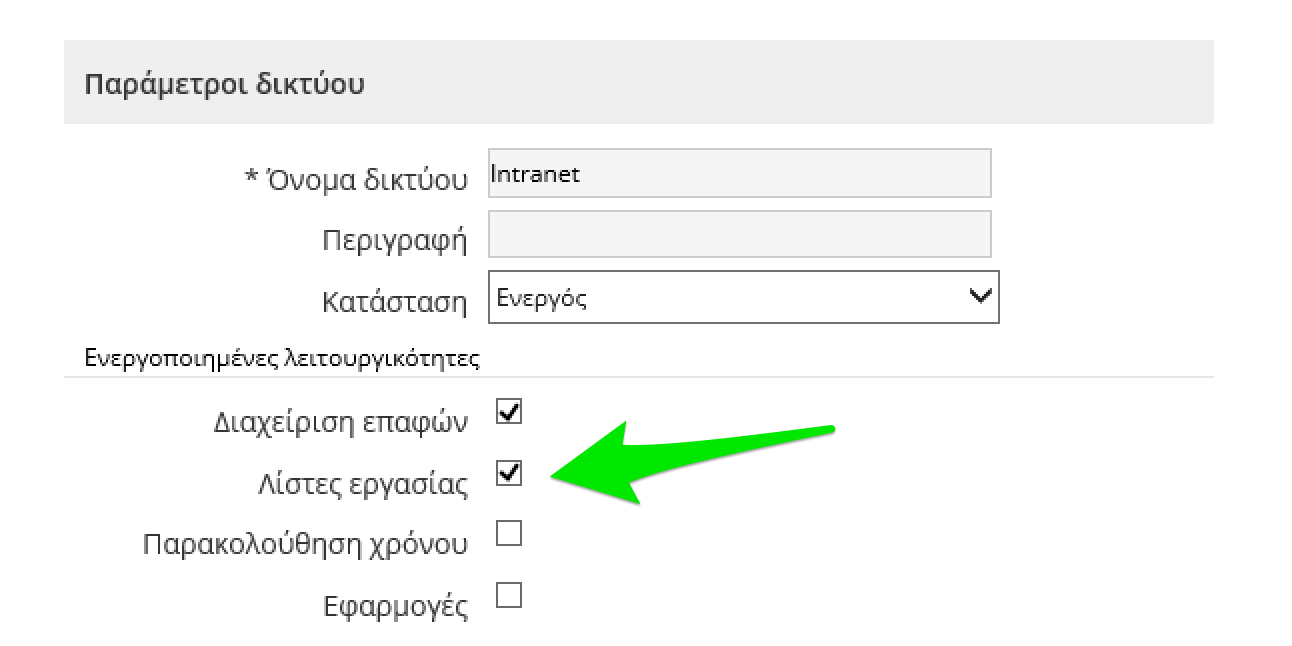Click the Διαχείριση επαφών label text

point(341,423)
